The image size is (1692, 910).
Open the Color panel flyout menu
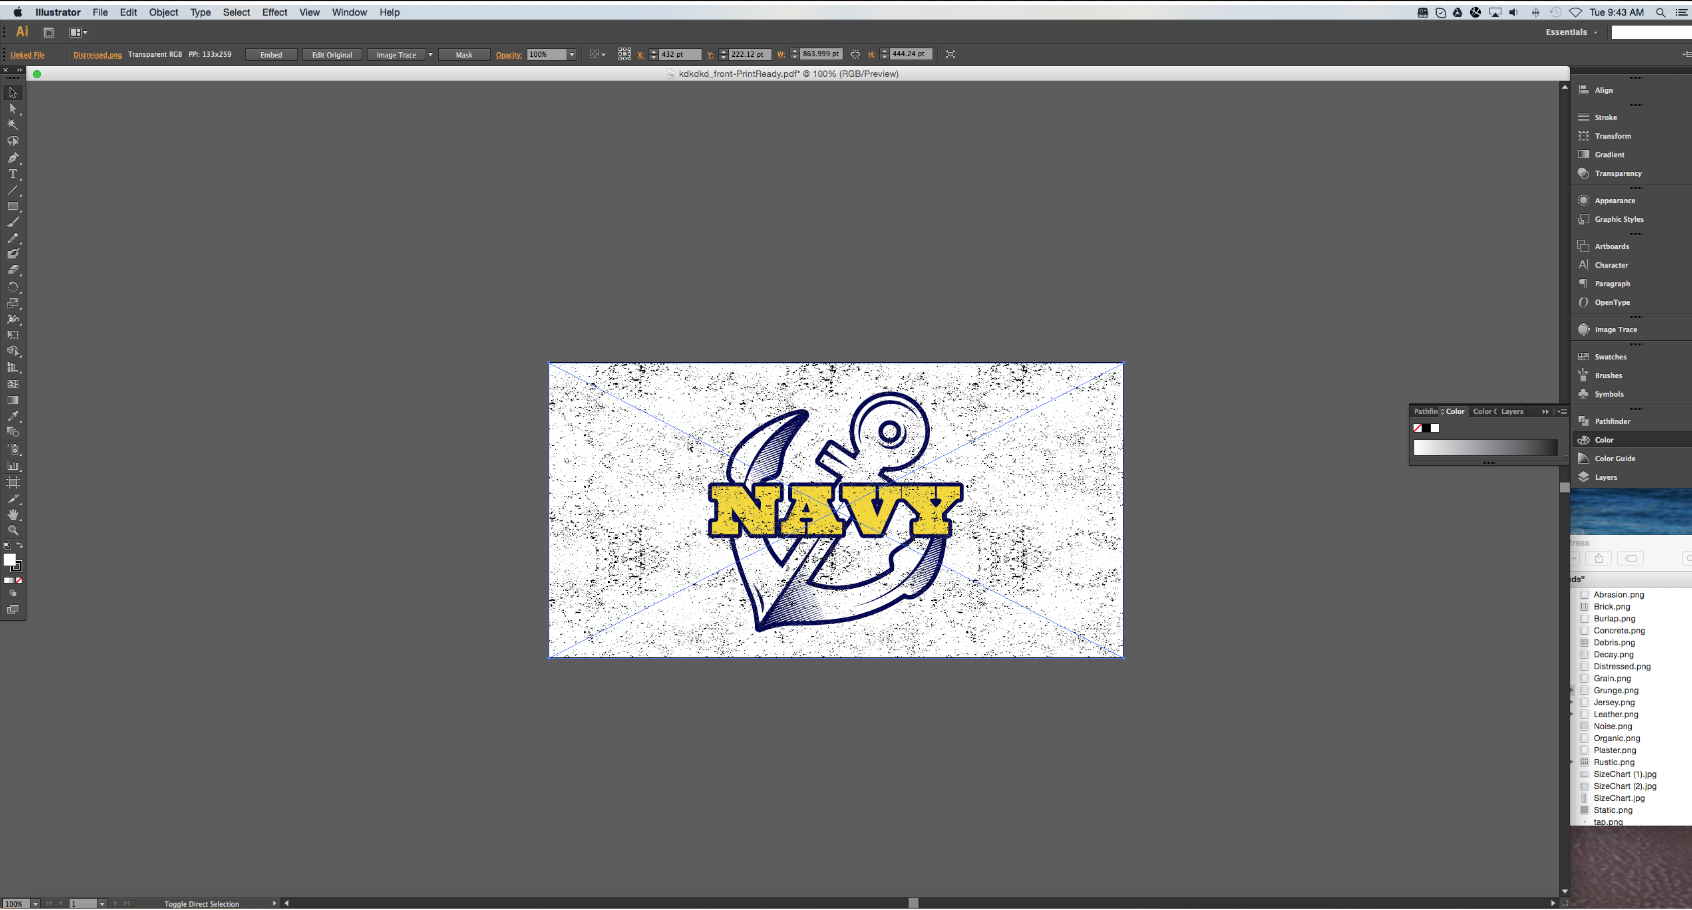1563,411
